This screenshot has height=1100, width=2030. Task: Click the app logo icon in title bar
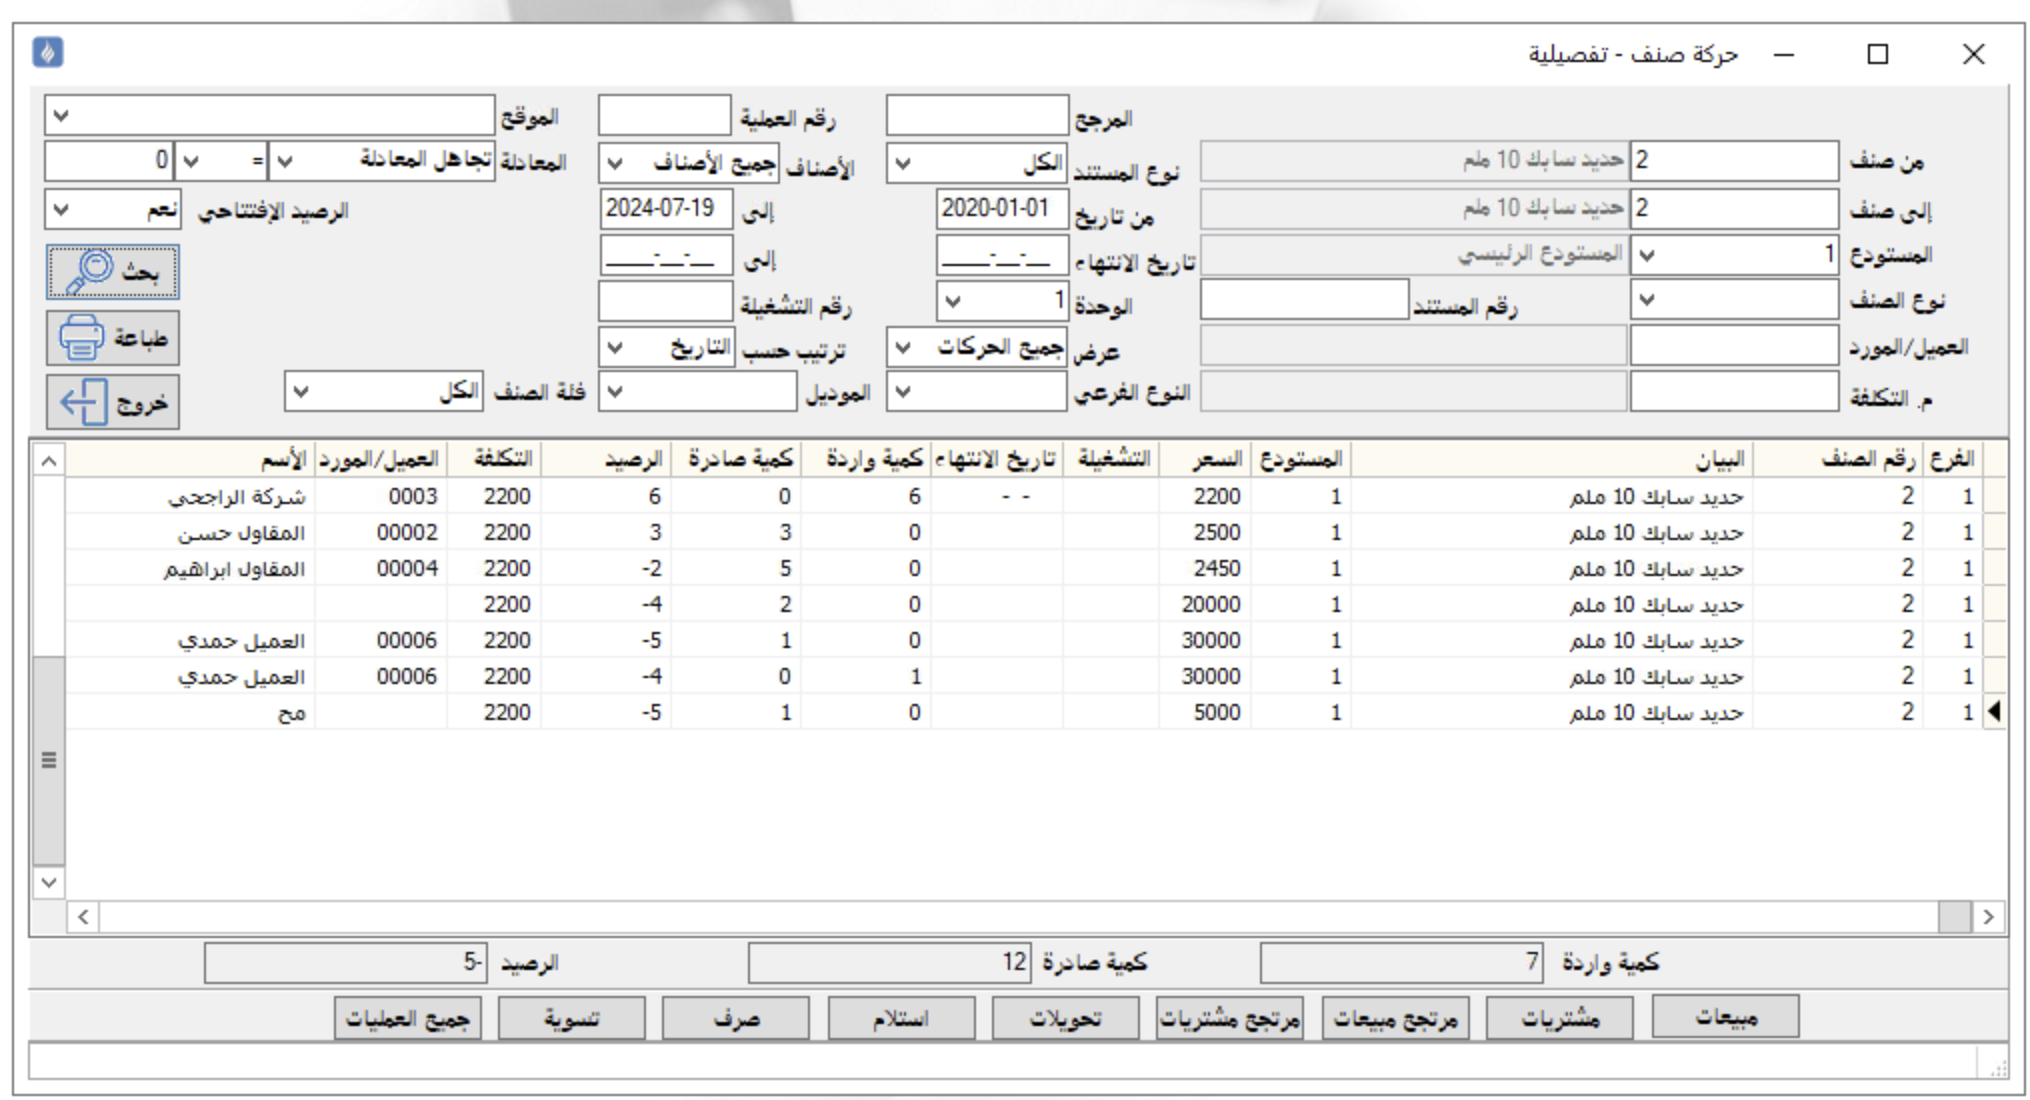[x=48, y=52]
